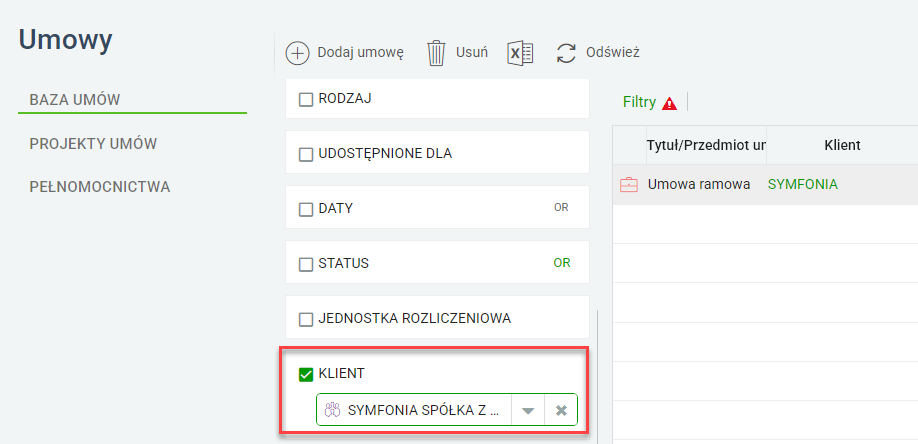
Task: Toggle the STATUS filter checkbox
Action: [306, 265]
